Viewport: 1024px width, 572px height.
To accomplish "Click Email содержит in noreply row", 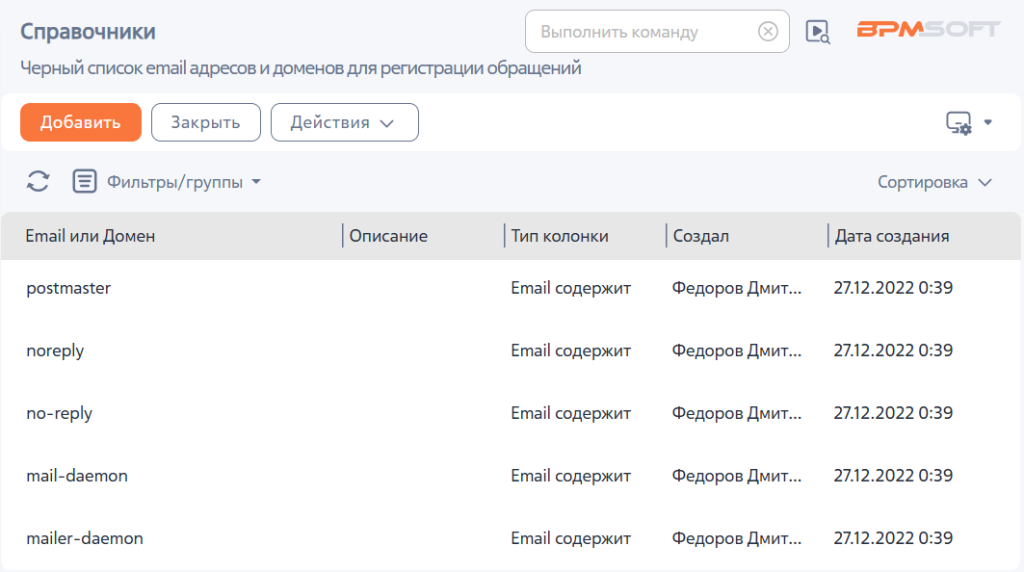I will pos(571,351).
